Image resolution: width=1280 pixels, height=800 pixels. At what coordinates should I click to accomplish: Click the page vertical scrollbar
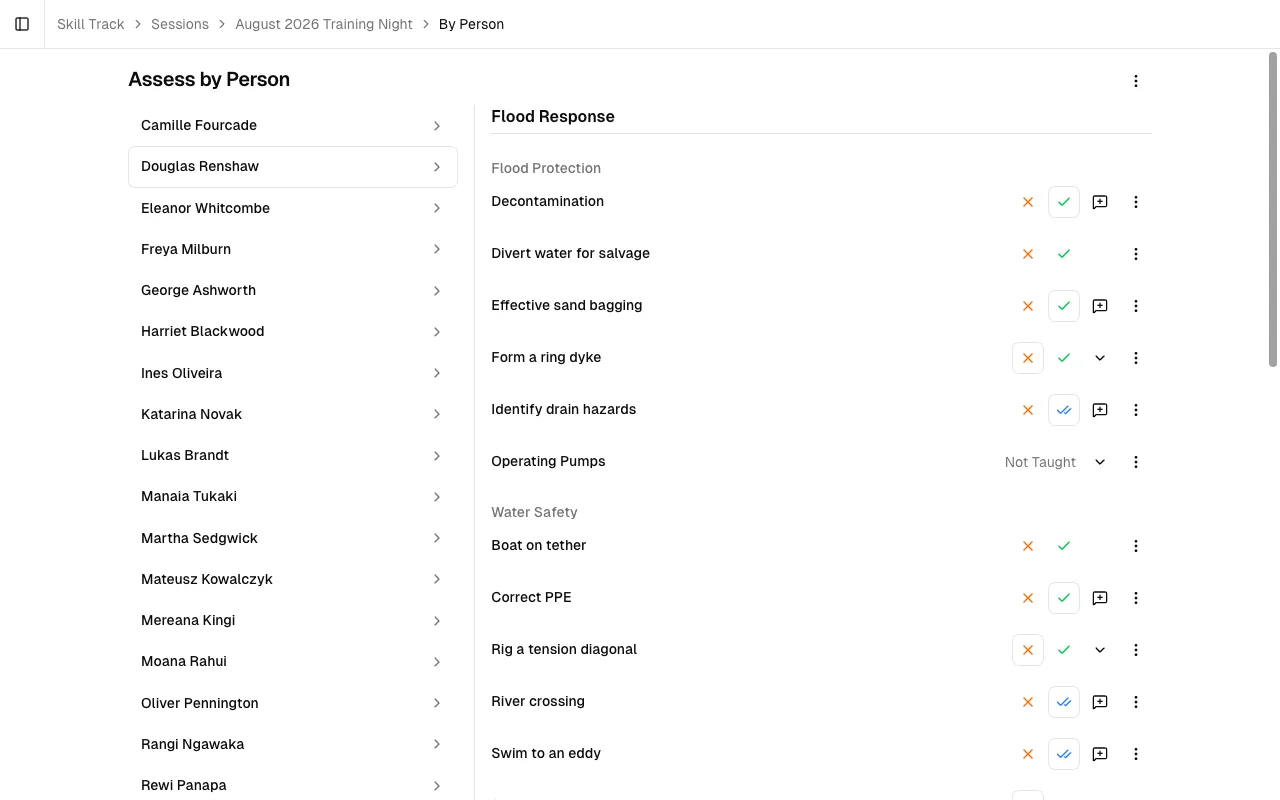(x=1273, y=210)
